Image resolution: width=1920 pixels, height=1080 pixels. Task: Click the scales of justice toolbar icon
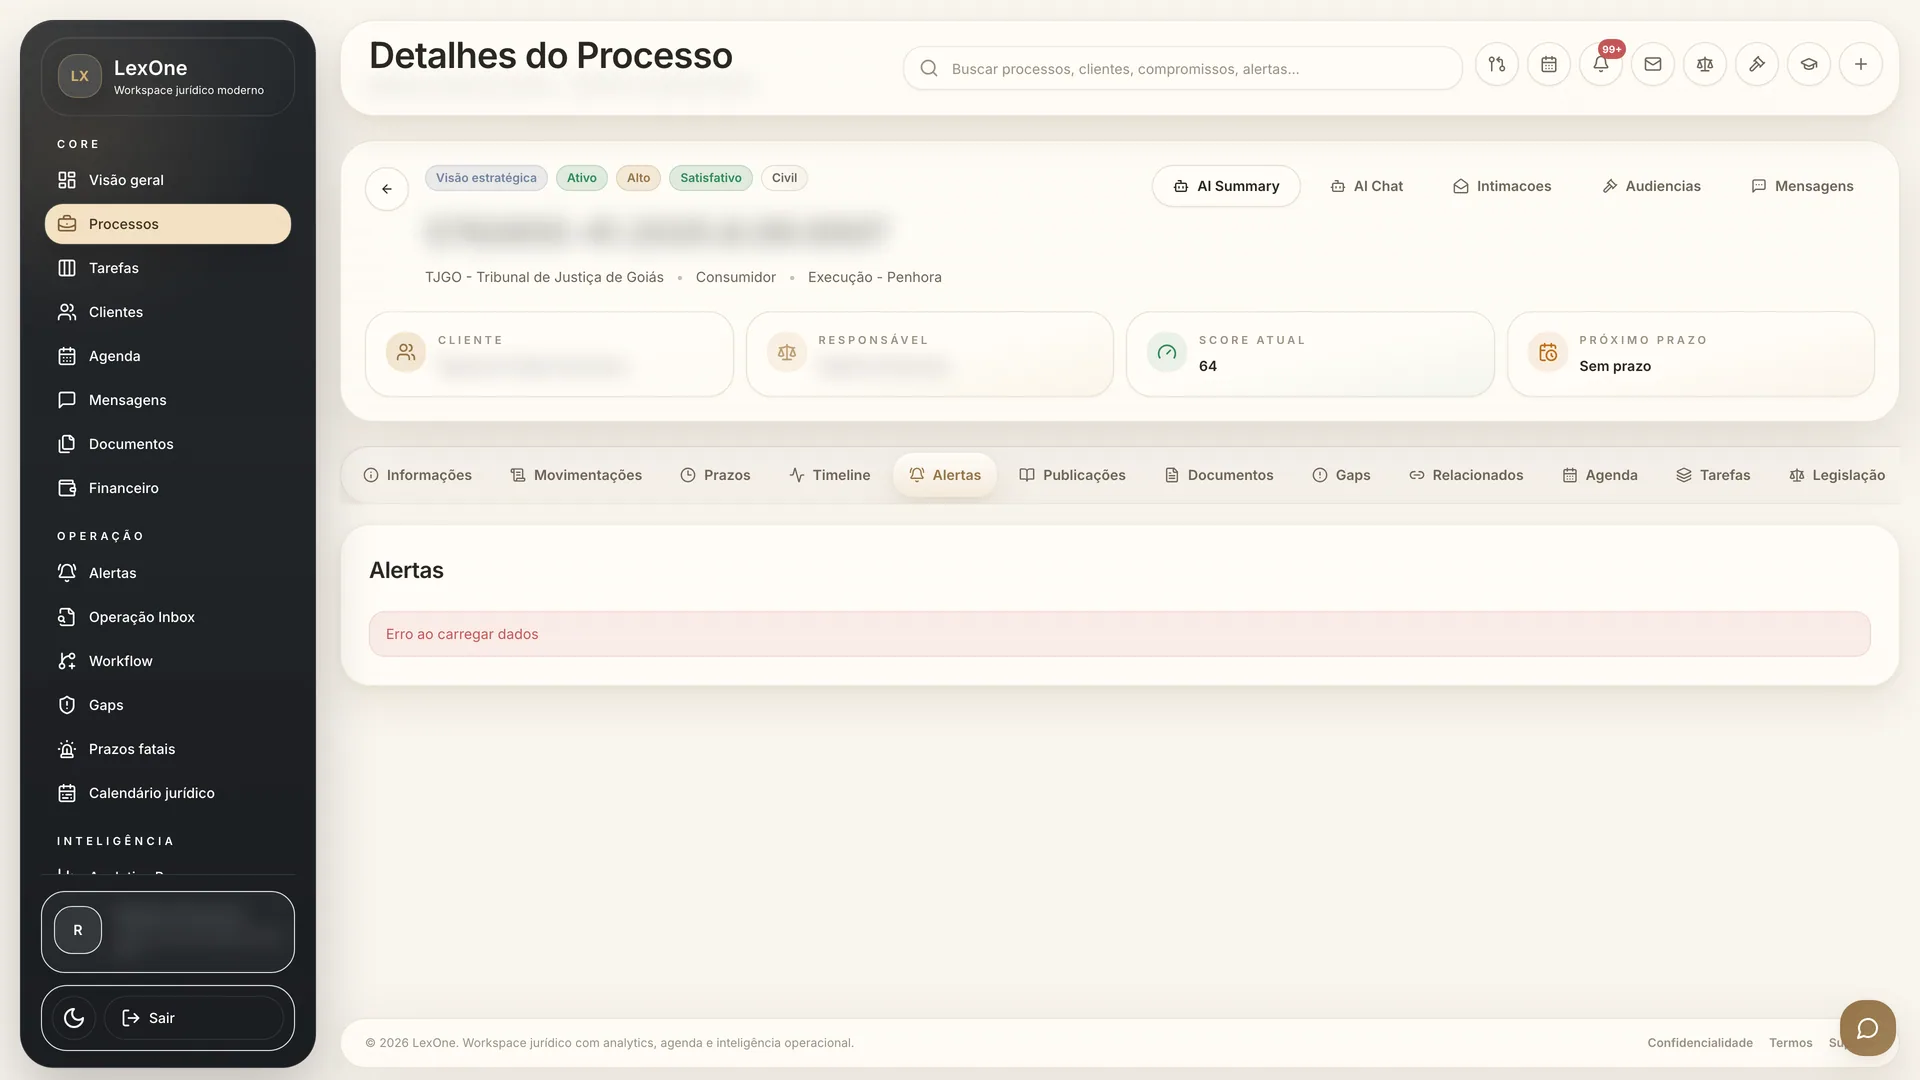pyautogui.click(x=1704, y=65)
